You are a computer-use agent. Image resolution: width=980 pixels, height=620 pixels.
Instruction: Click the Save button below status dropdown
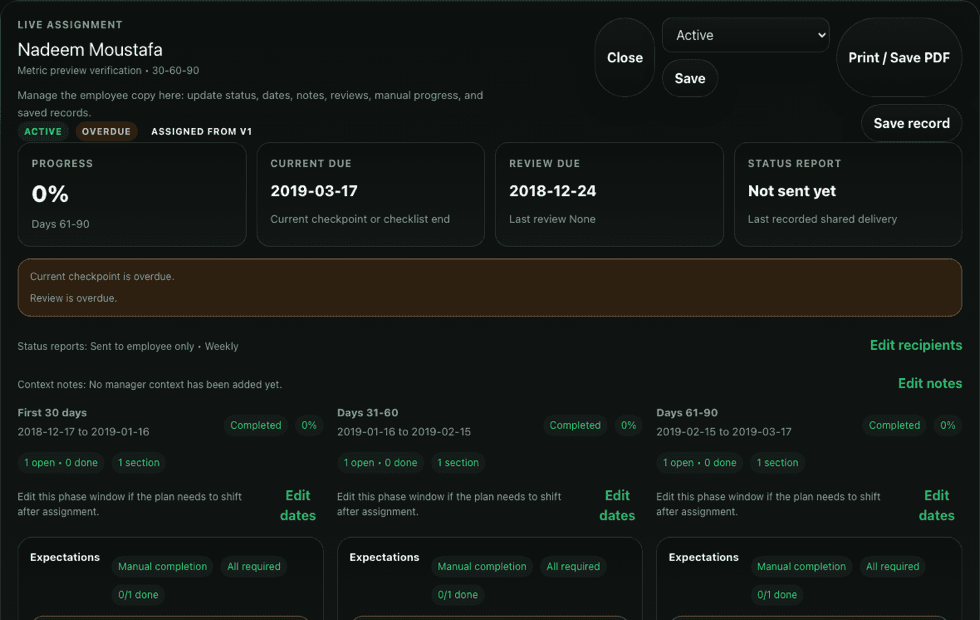(690, 78)
